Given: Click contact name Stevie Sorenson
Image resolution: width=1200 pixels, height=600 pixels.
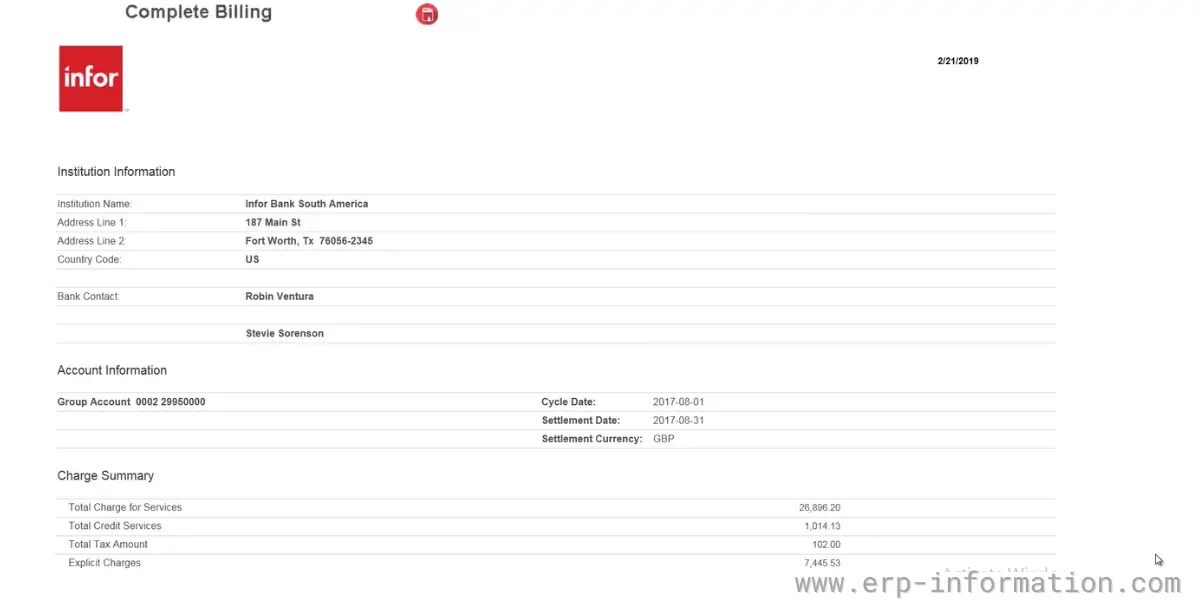Looking at the screenshot, I should [x=284, y=333].
